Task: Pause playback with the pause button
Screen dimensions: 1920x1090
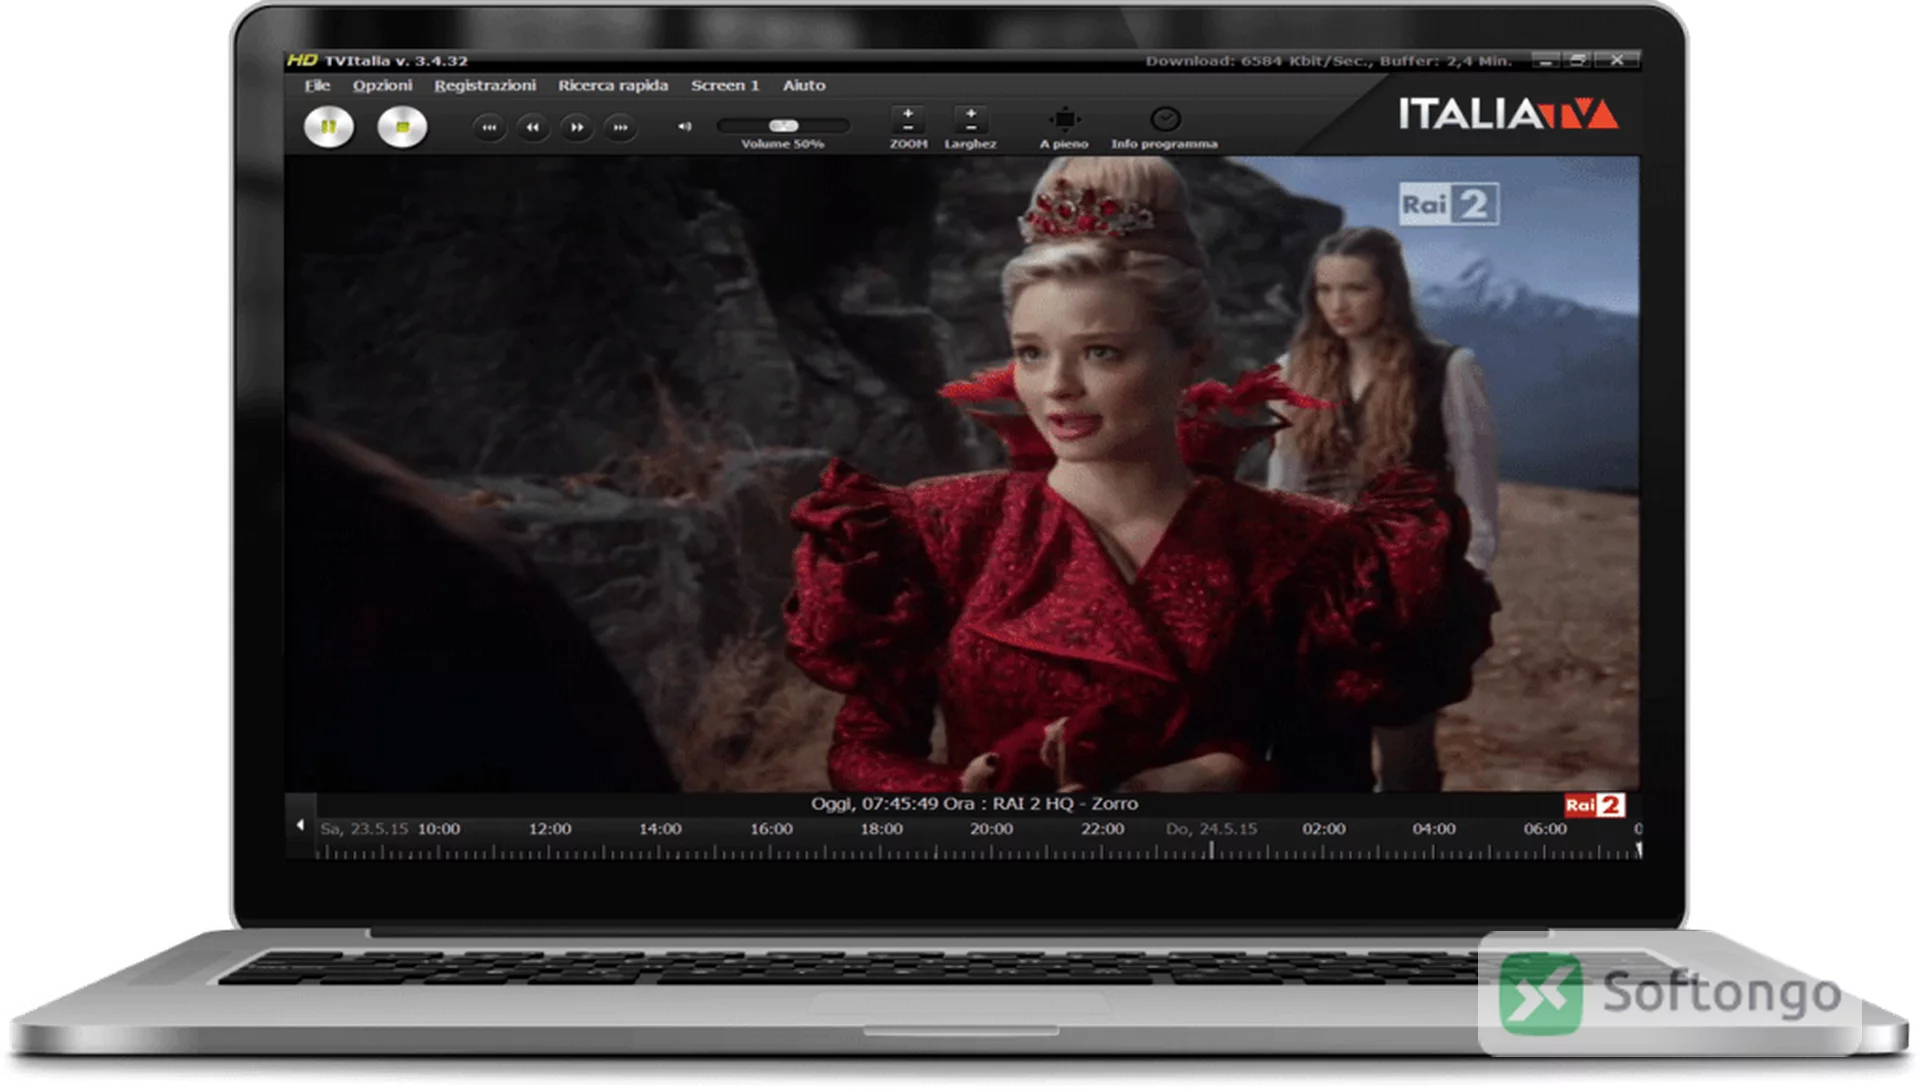Action: click(328, 127)
